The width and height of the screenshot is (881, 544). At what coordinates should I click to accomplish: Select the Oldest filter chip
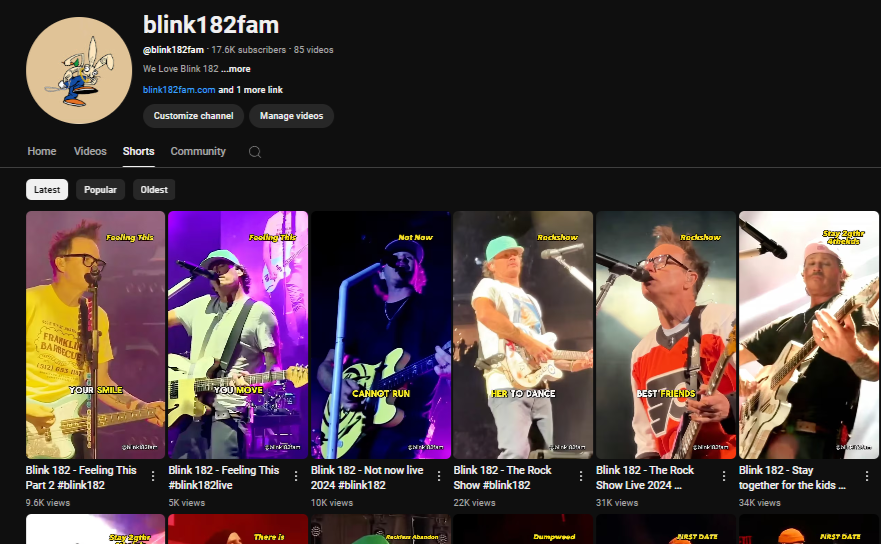(154, 189)
